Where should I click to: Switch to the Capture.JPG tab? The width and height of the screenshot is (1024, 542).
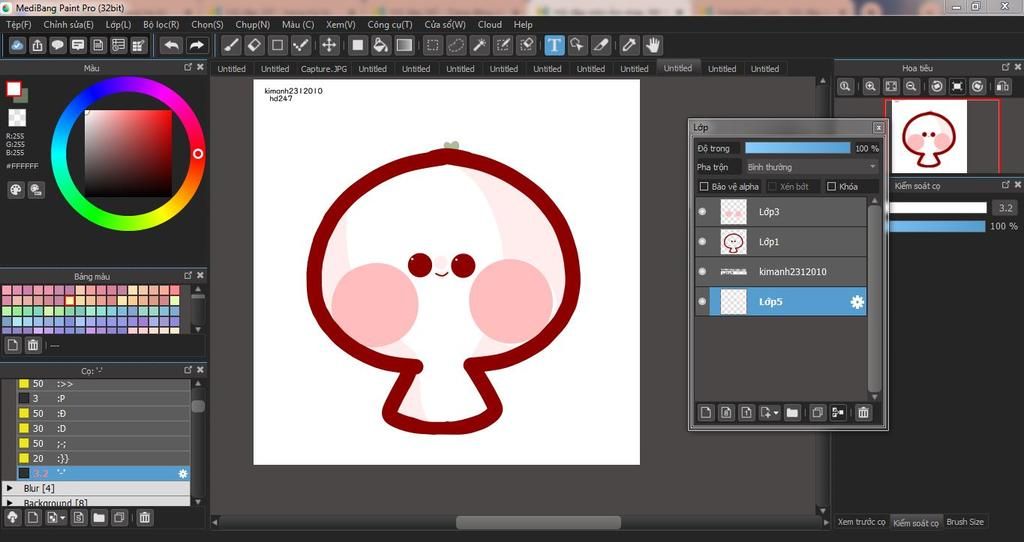[x=324, y=69]
